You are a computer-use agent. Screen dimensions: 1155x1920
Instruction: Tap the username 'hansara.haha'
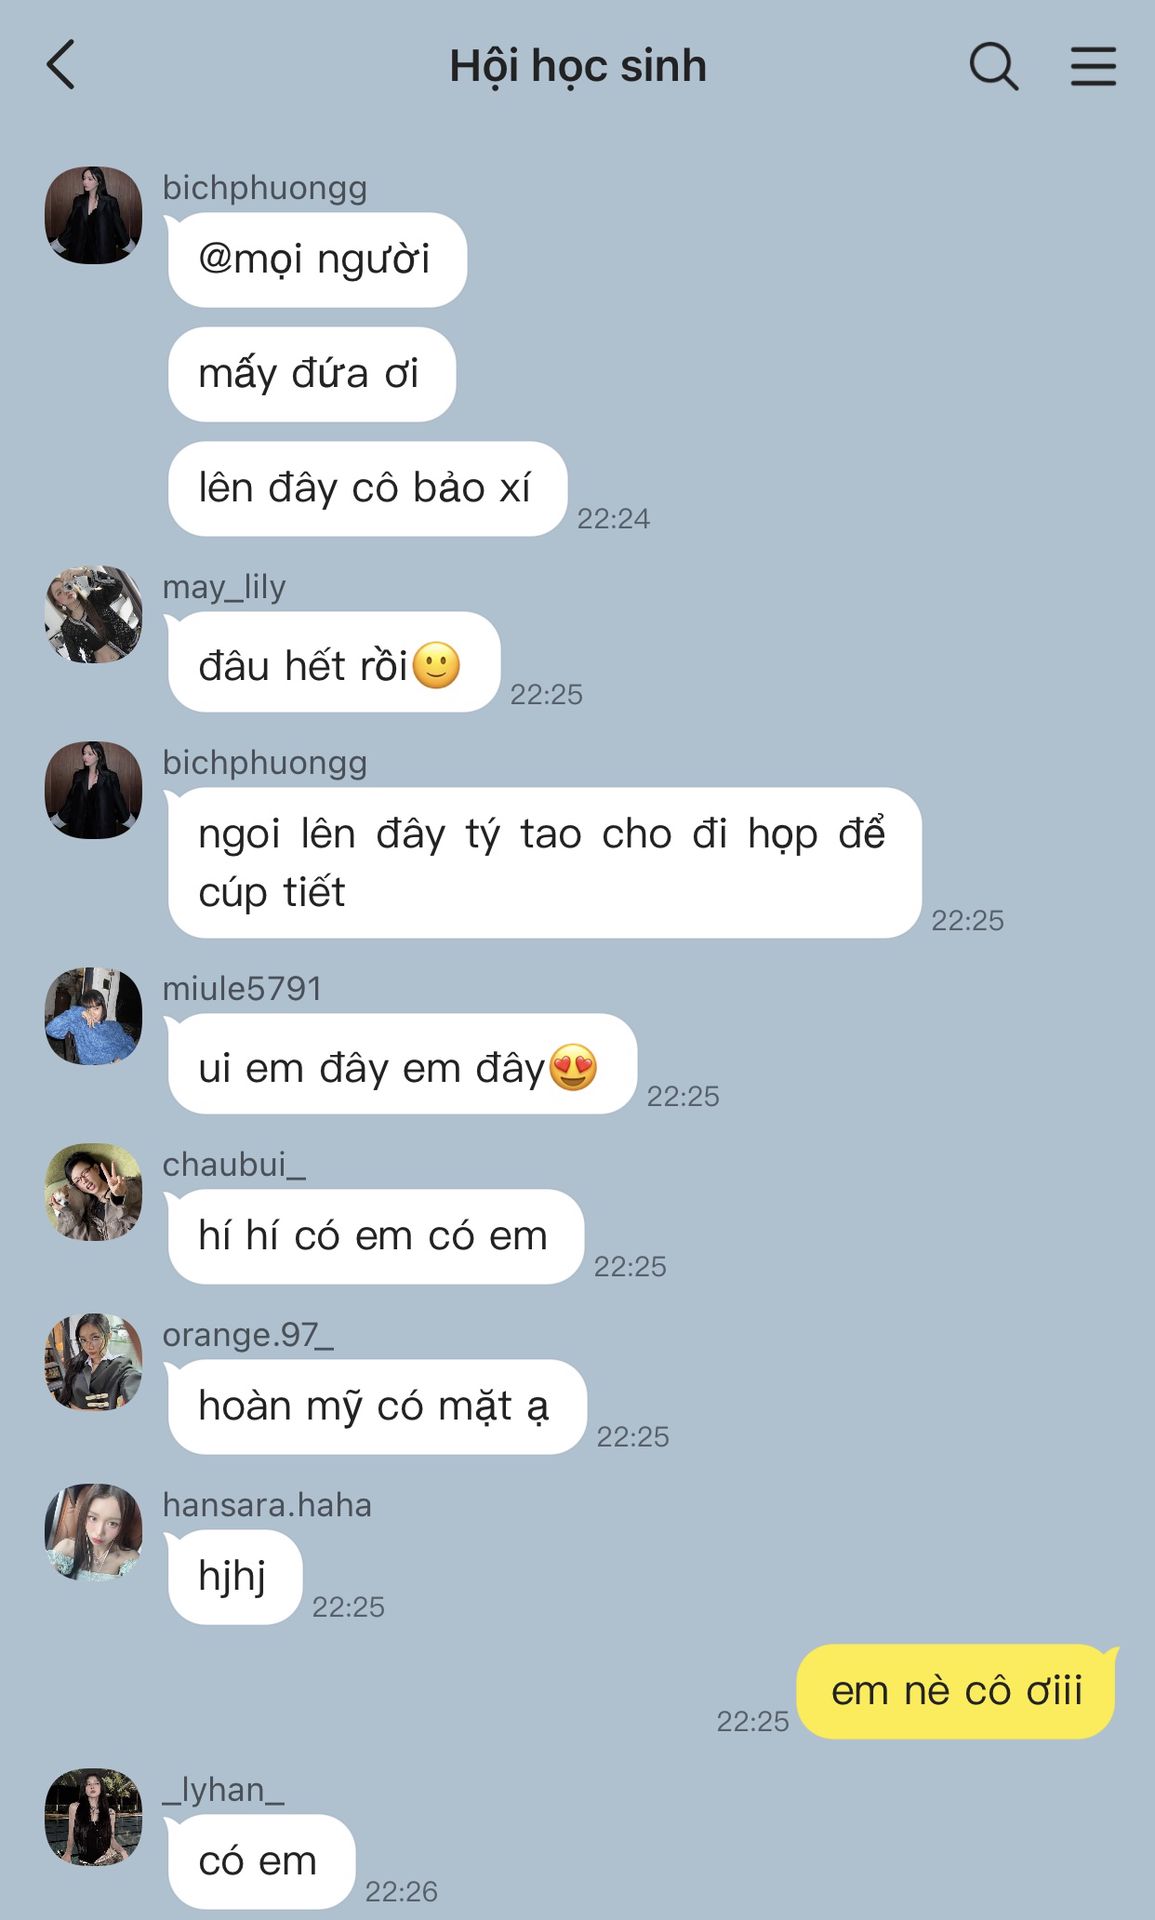(x=267, y=1505)
